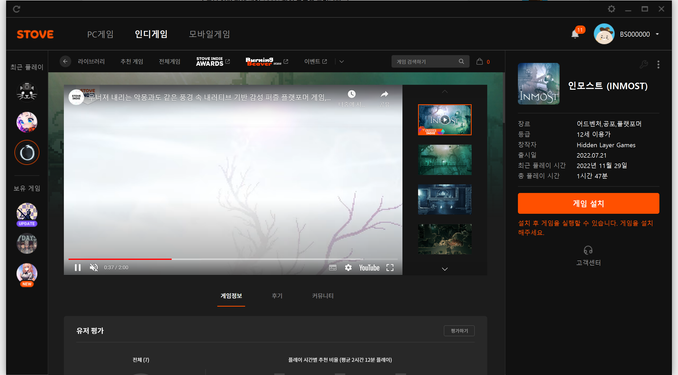Click the video channel logo
This screenshot has height=375, width=678.
tap(77, 97)
